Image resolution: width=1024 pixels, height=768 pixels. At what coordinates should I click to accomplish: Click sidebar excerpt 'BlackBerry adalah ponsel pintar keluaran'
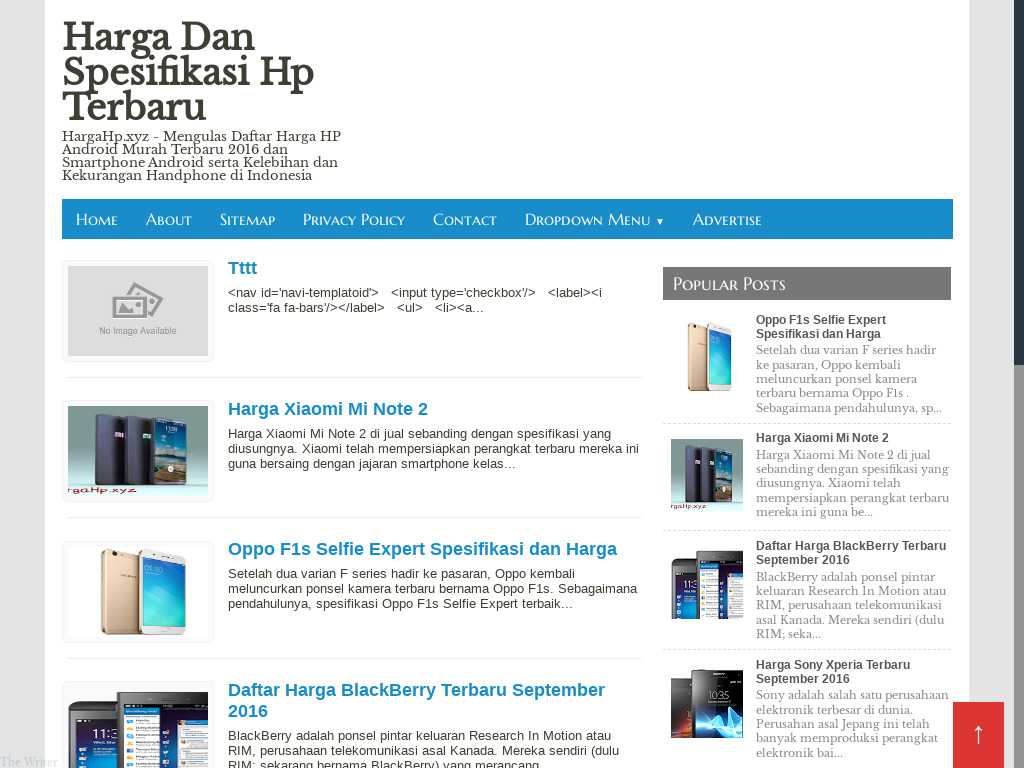(850, 605)
